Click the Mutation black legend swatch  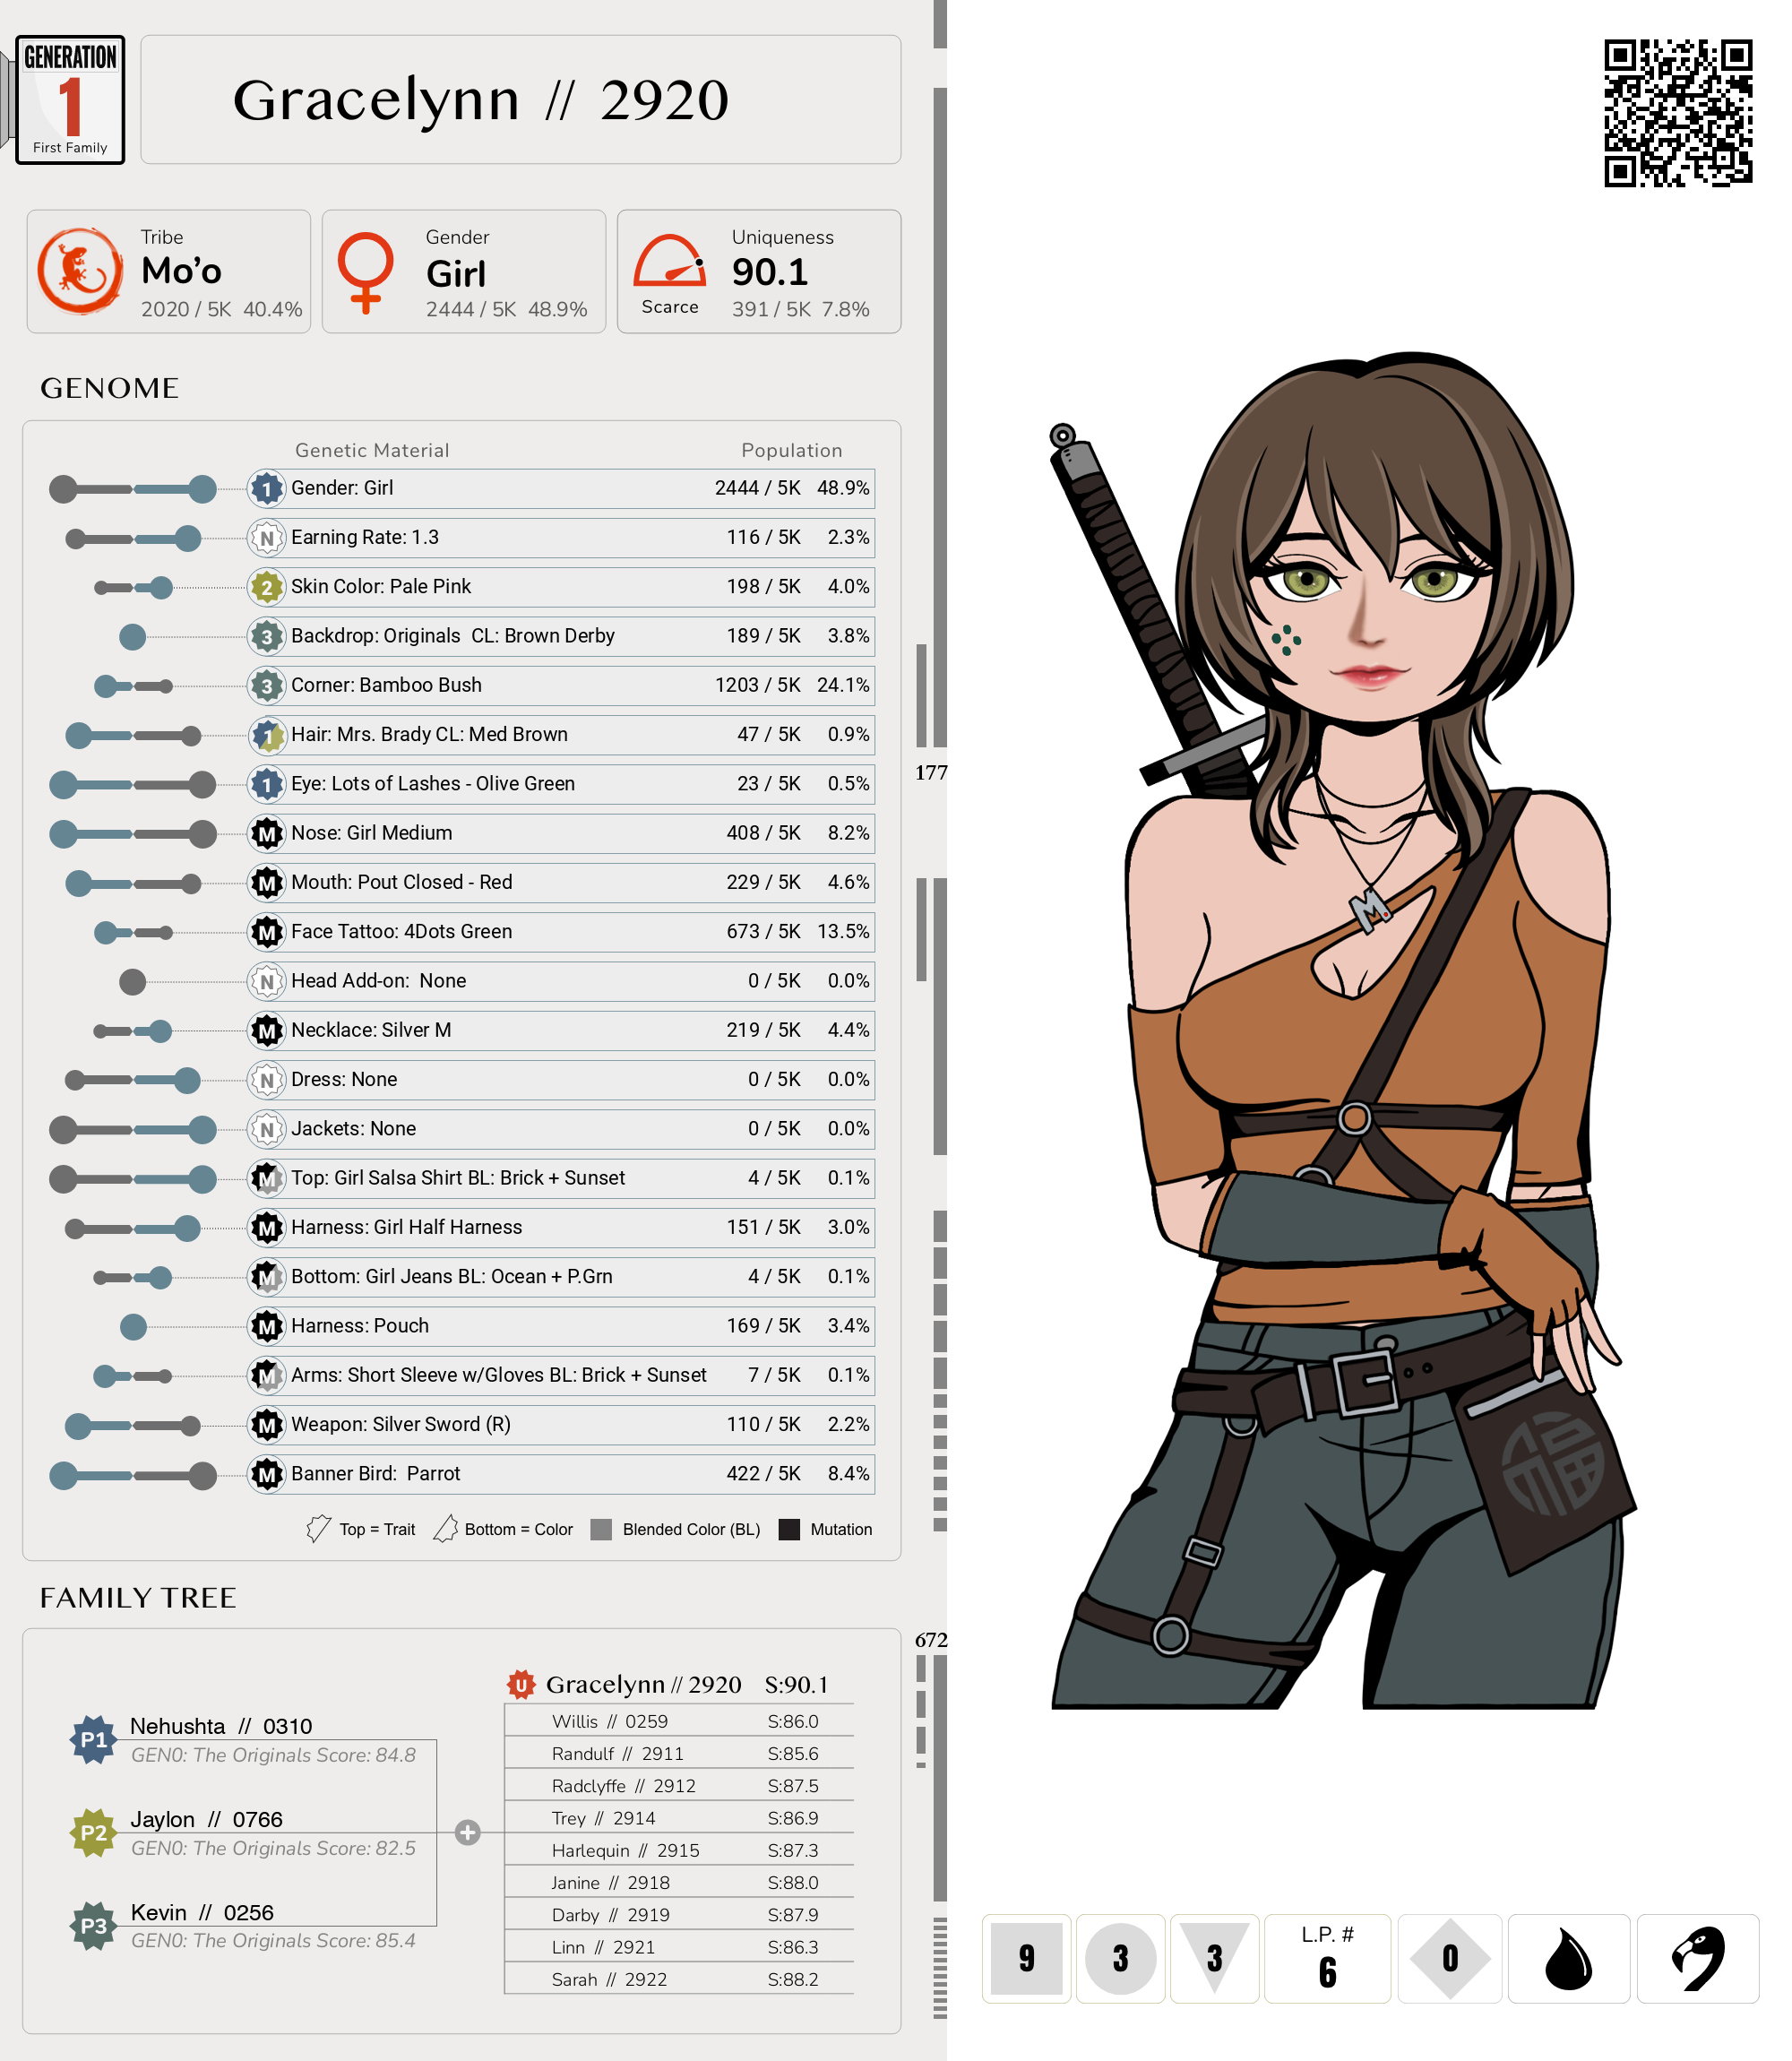[x=789, y=1529]
